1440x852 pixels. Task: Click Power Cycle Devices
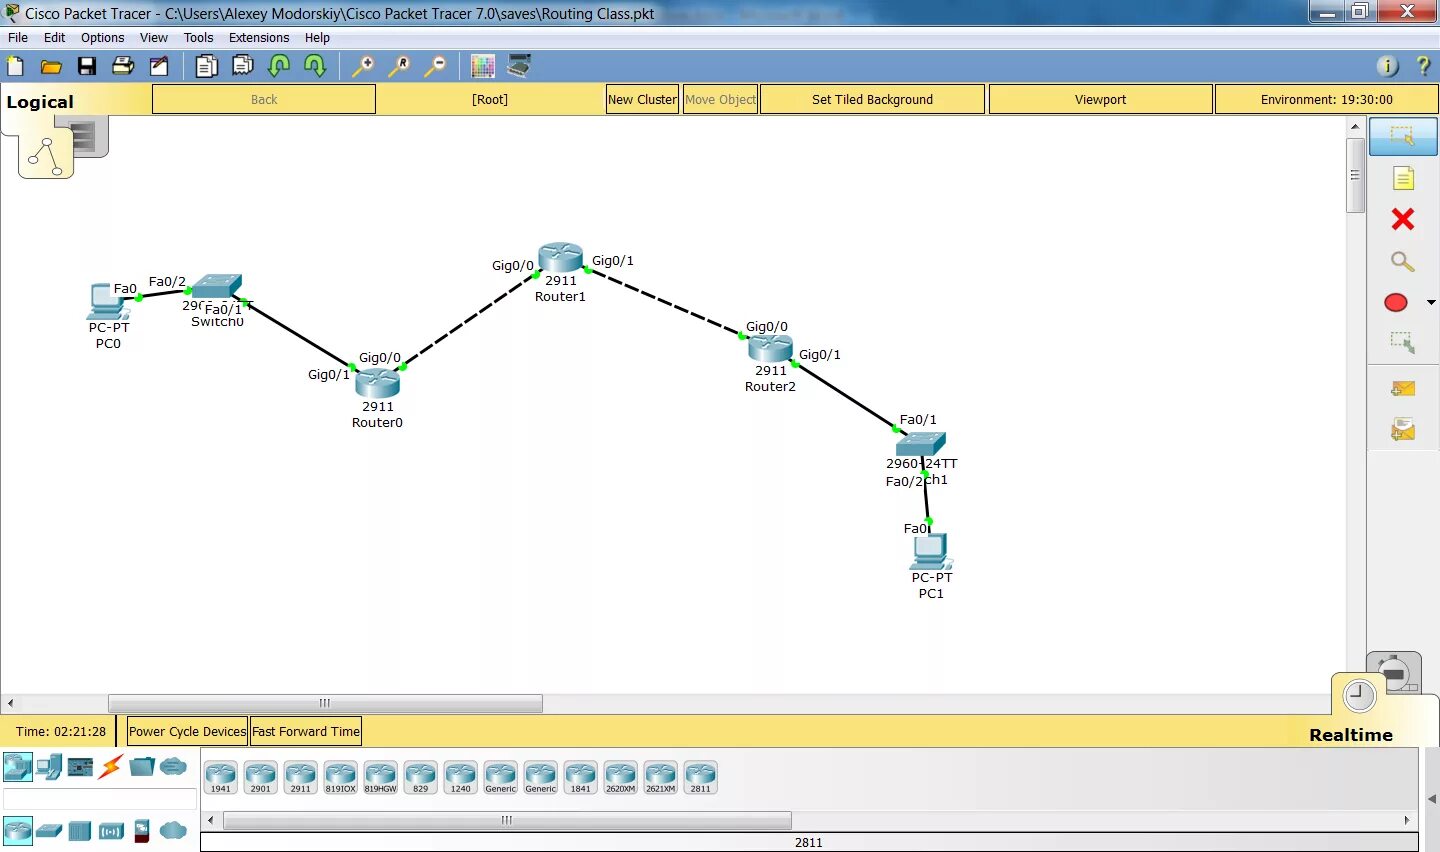[187, 731]
